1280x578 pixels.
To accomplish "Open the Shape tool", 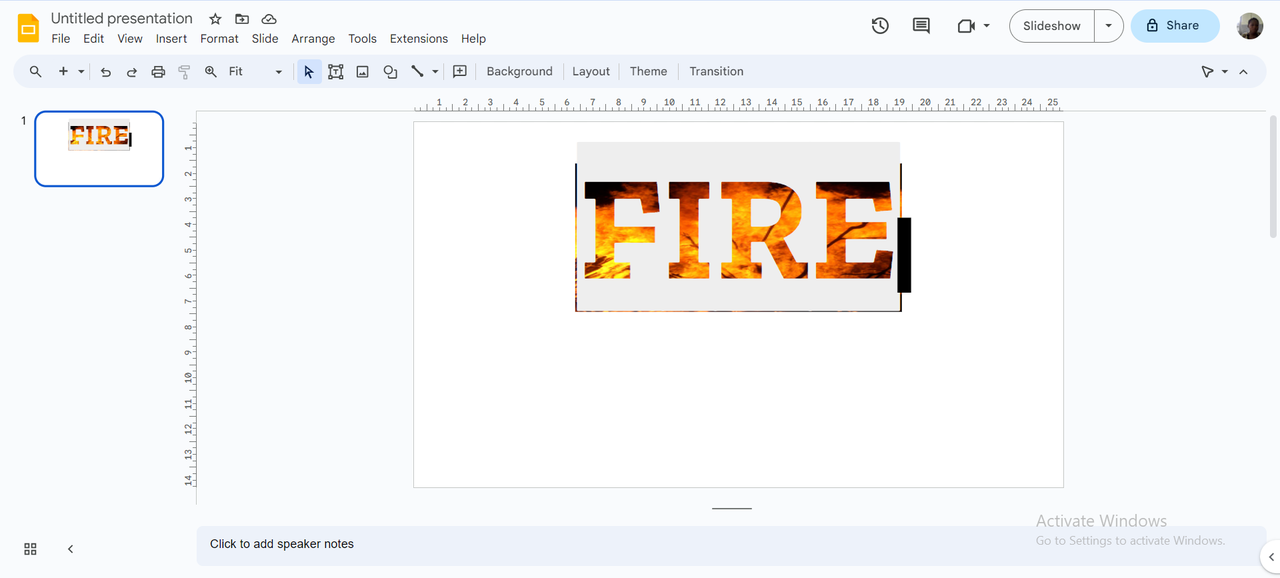I will tap(390, 72).
